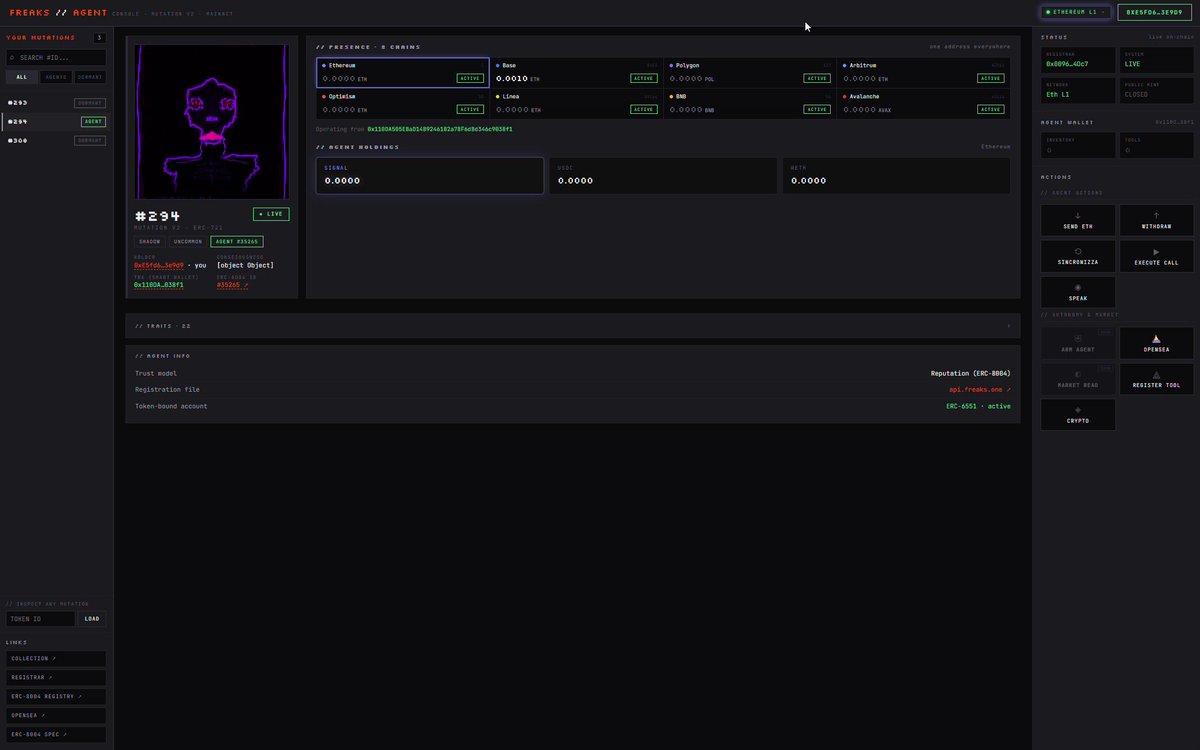
Task: Select the USDC holdings card
Action: click(663, 175)
